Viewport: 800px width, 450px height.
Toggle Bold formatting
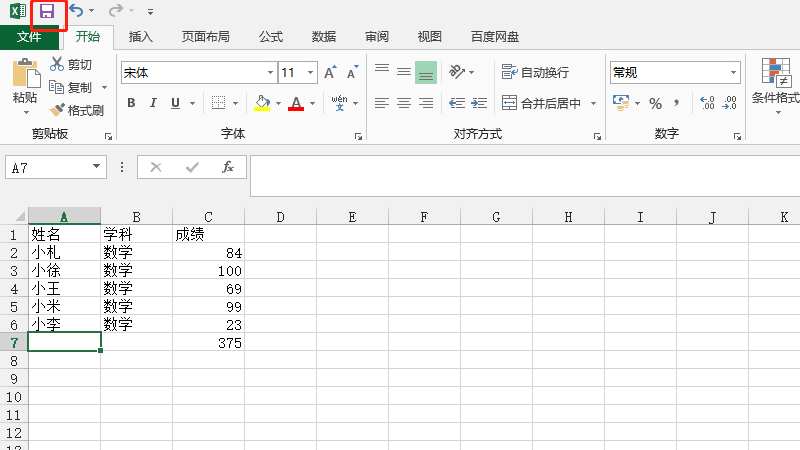(x=131, y=103)
